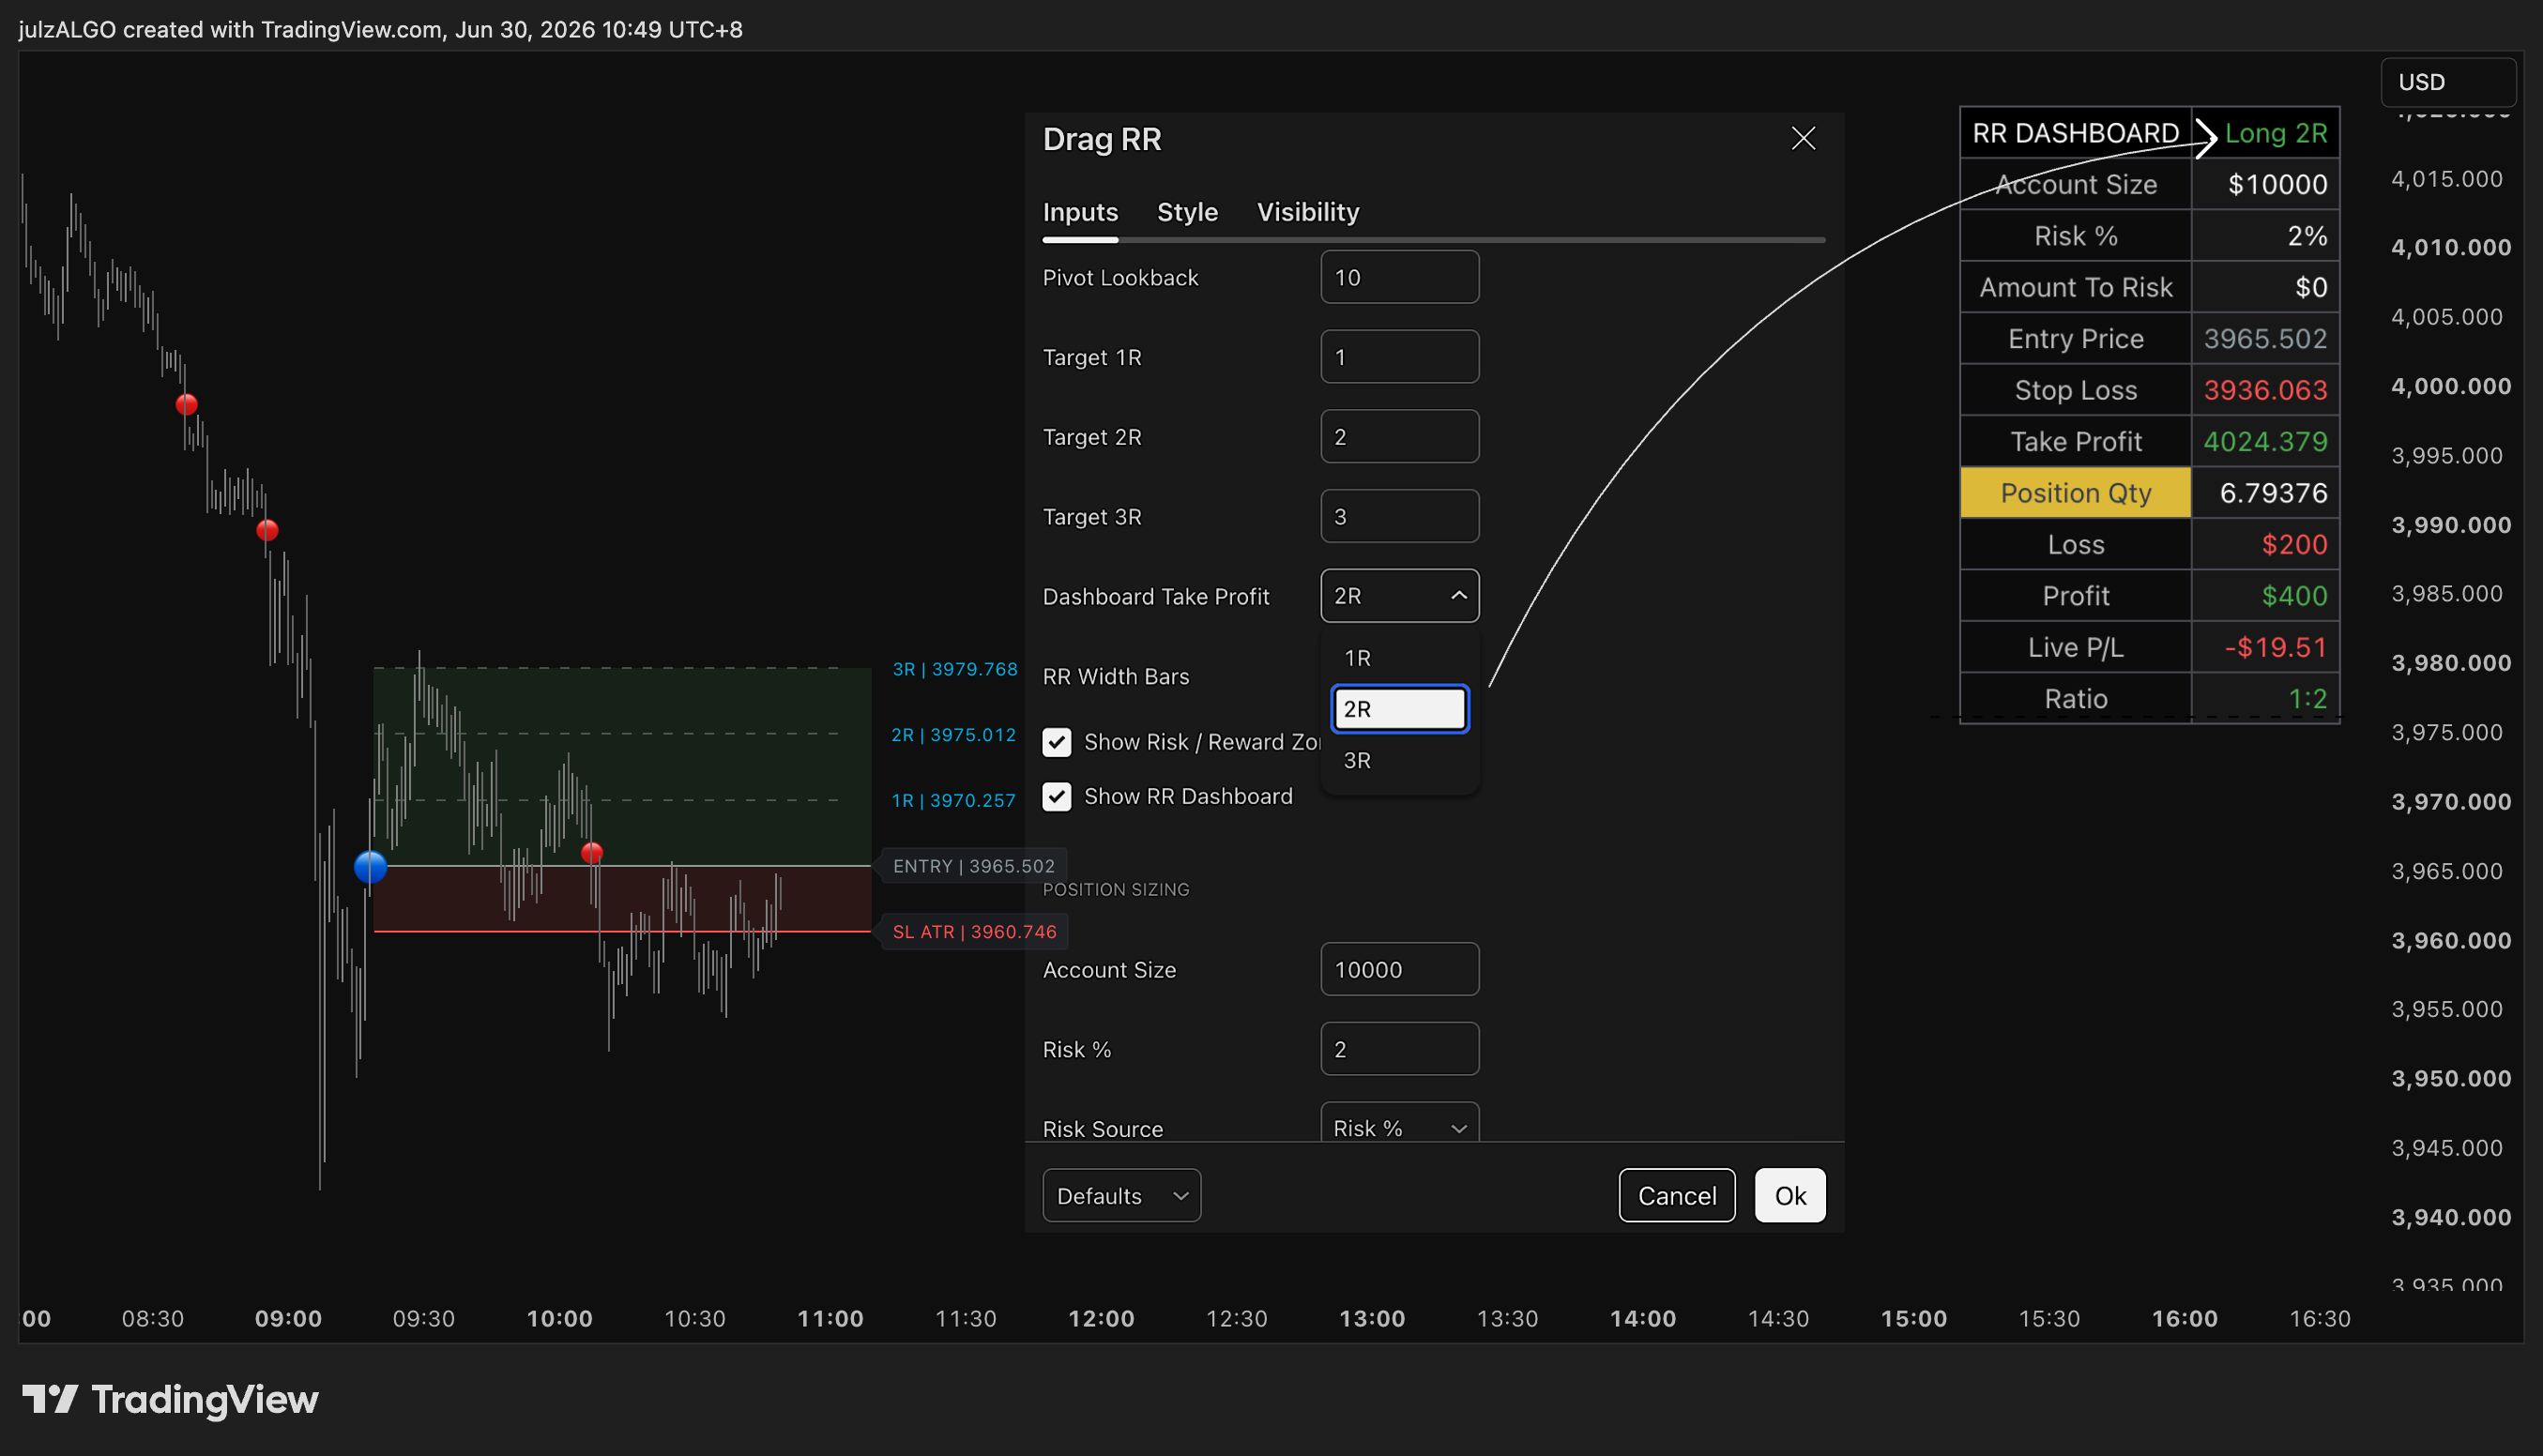Click the ENTRY | 3965.502 price label
This screenshot has height=1456, width=2543.
pos(973,866)
